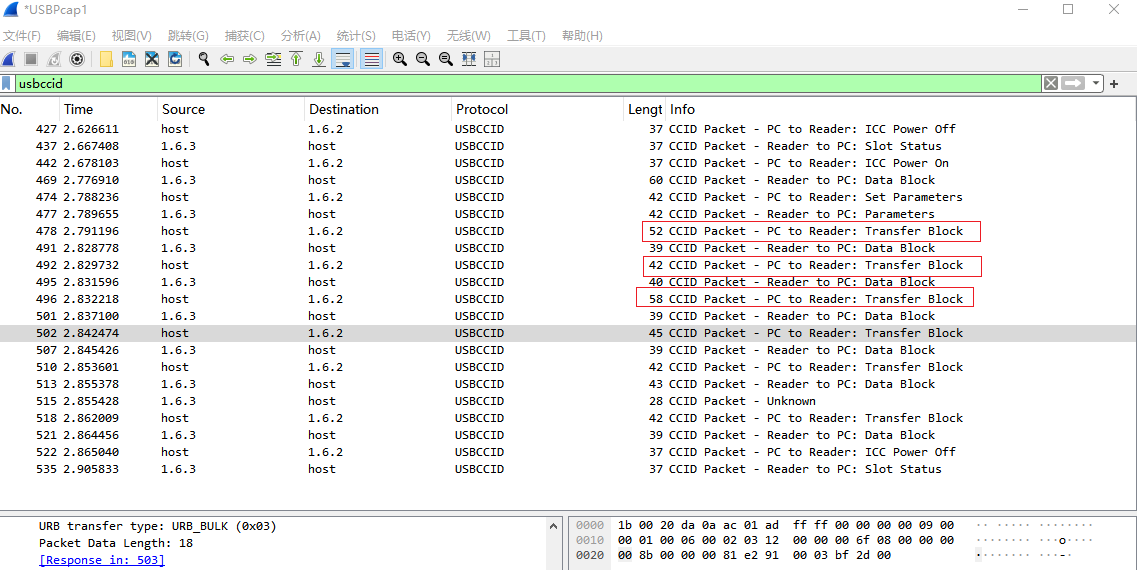The width and height of the screenshot is (1137, 570).
Task: Reload the capture file
Action: pyautogui.click(x=175, y=59)
